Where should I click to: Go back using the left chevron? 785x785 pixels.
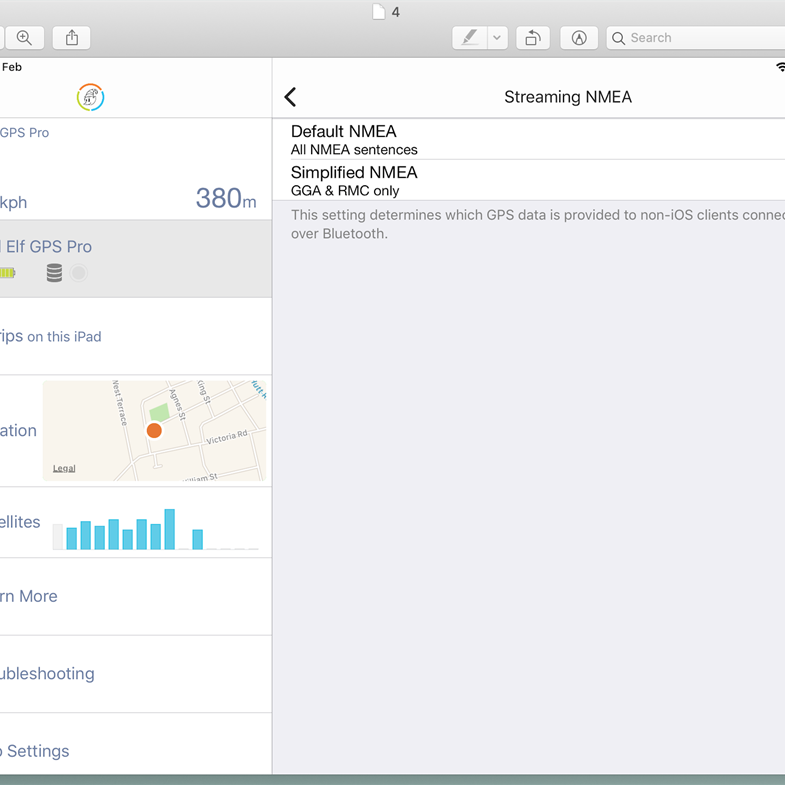[291, 97]
